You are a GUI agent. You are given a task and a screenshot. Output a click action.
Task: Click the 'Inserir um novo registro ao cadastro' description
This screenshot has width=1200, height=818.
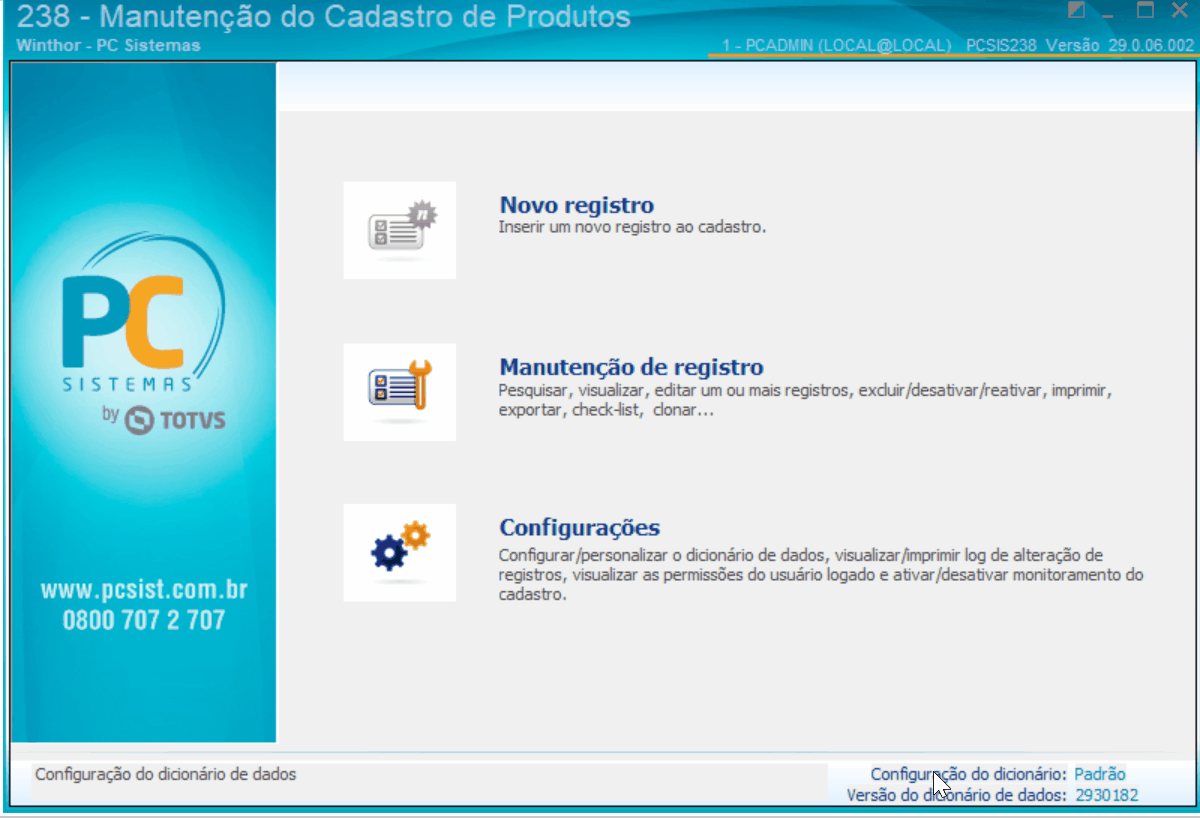(632, 227)
